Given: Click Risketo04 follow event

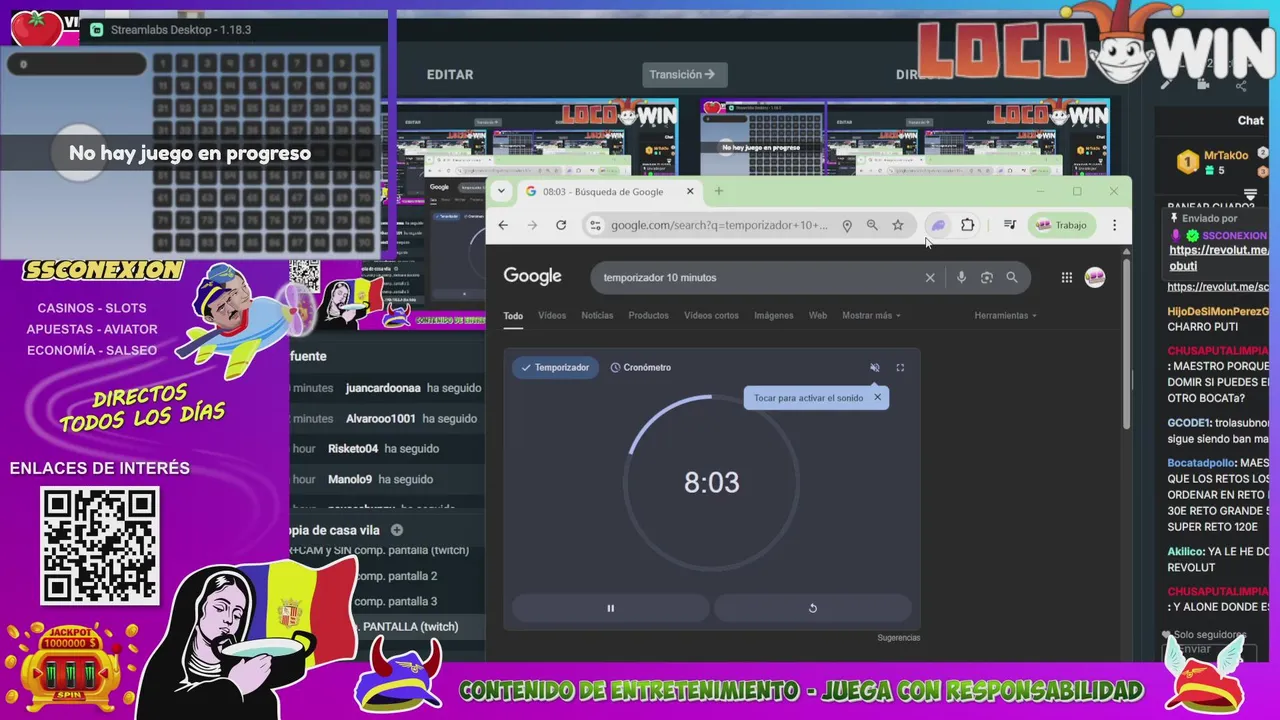Looking at the screenshot, I should point(388,448).
